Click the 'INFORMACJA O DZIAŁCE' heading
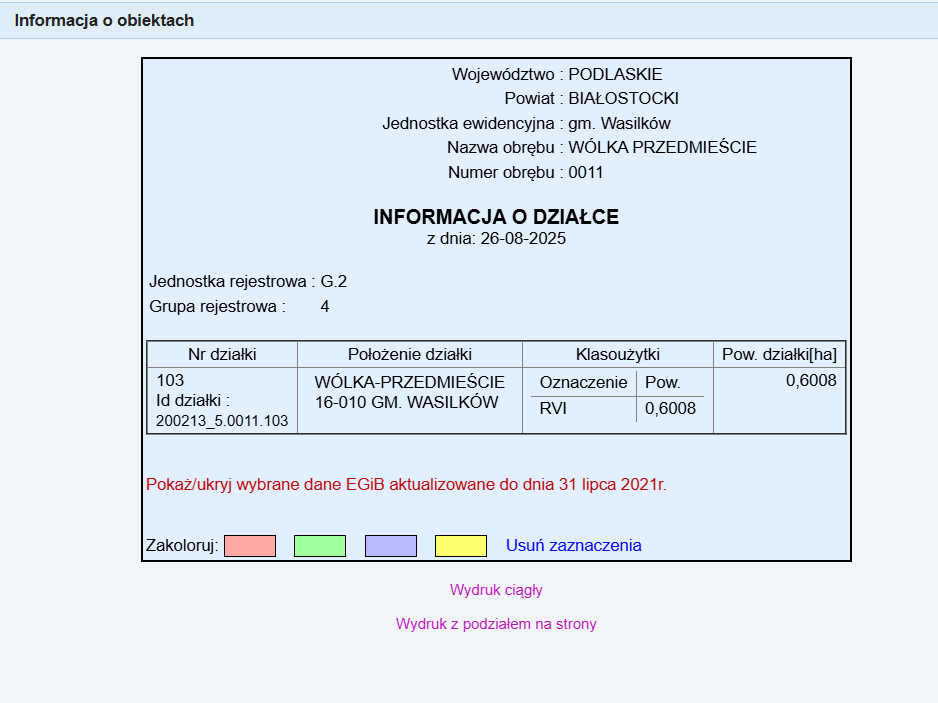 tap(496, 217)
